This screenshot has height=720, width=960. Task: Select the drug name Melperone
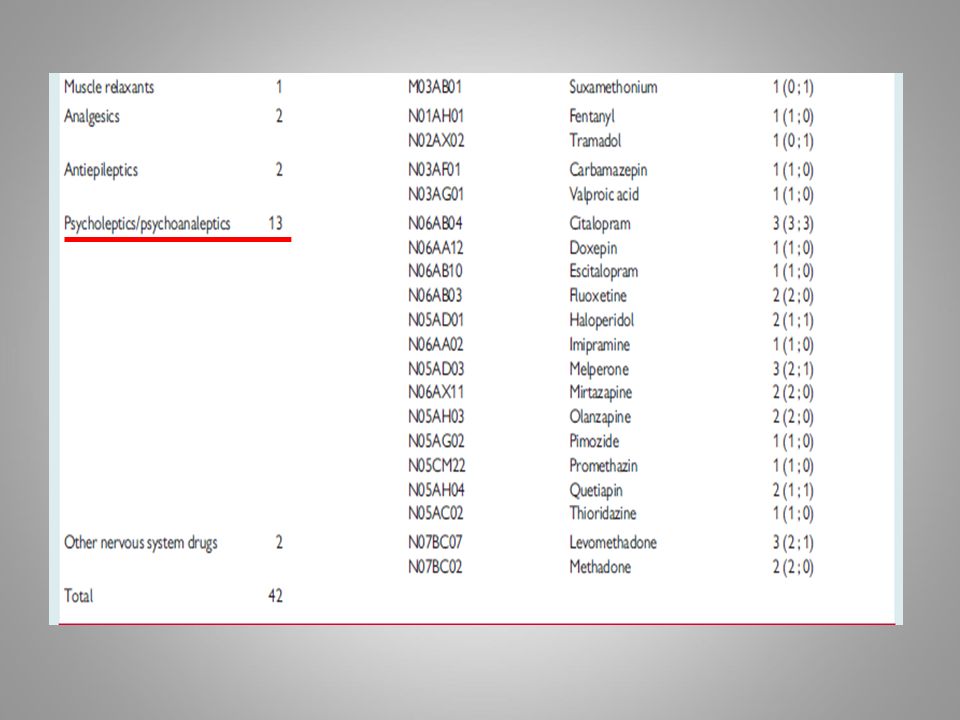599,370
